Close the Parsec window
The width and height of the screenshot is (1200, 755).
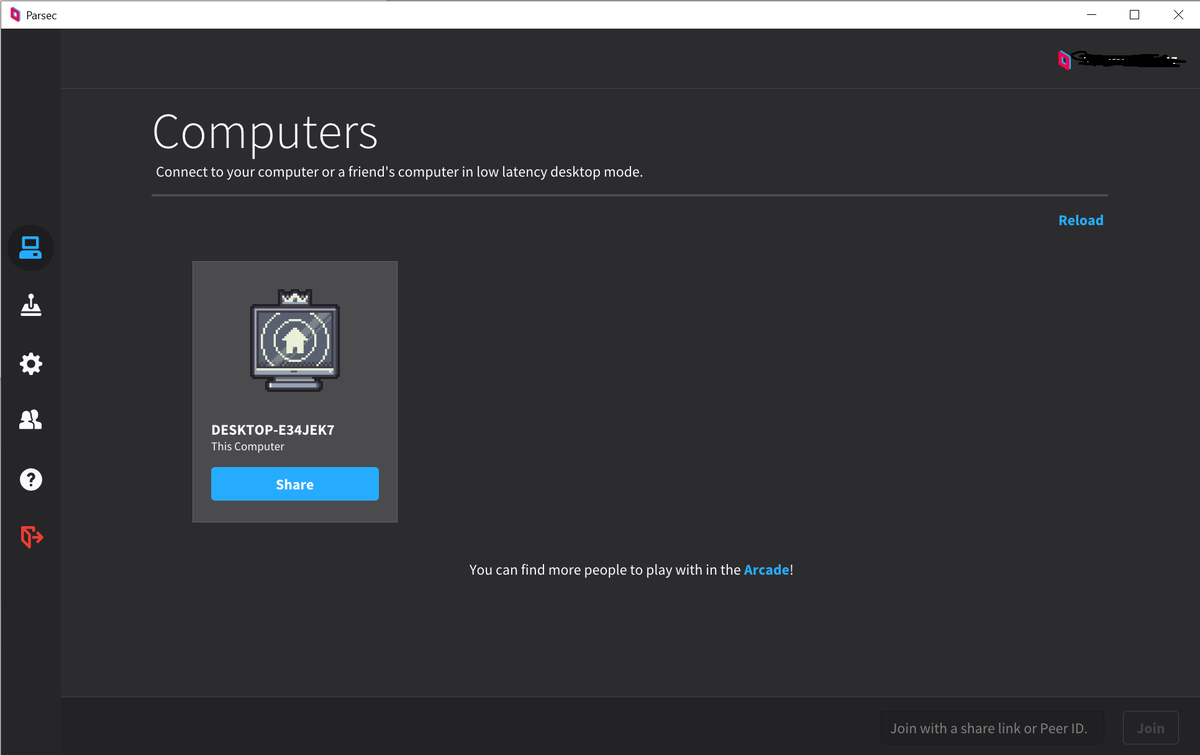click(1178, 14)
